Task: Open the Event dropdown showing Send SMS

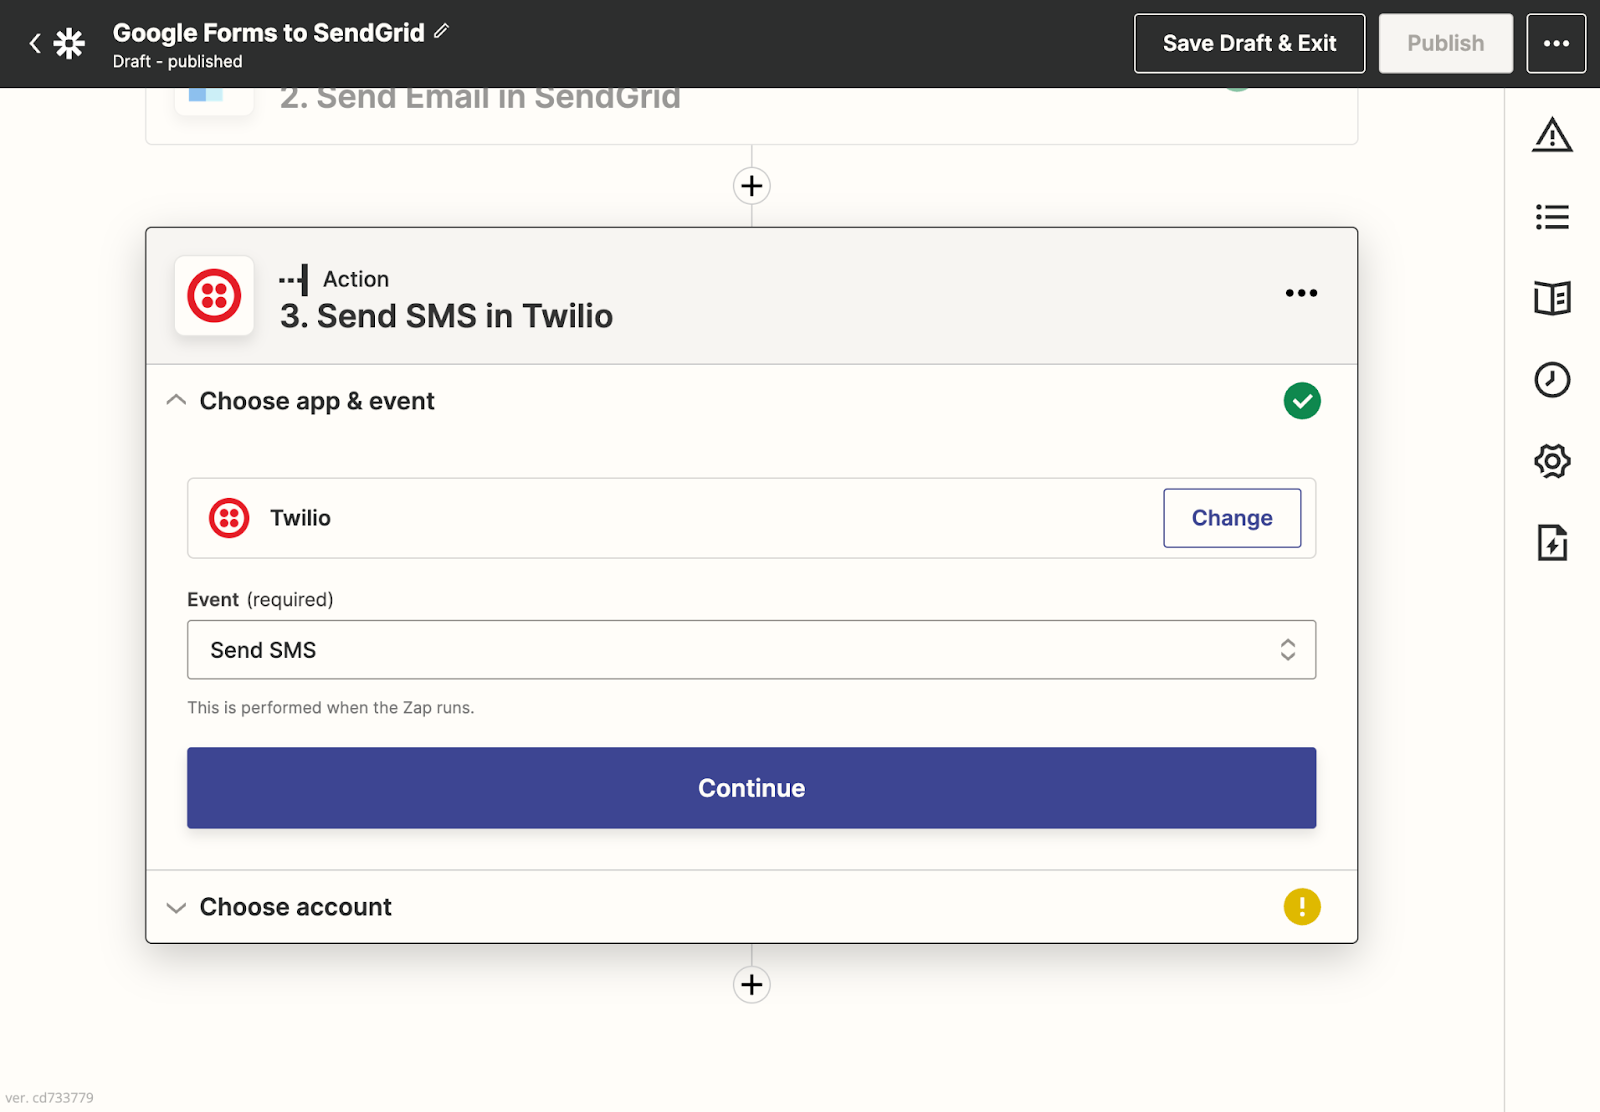Action: (x=751, y=650)
